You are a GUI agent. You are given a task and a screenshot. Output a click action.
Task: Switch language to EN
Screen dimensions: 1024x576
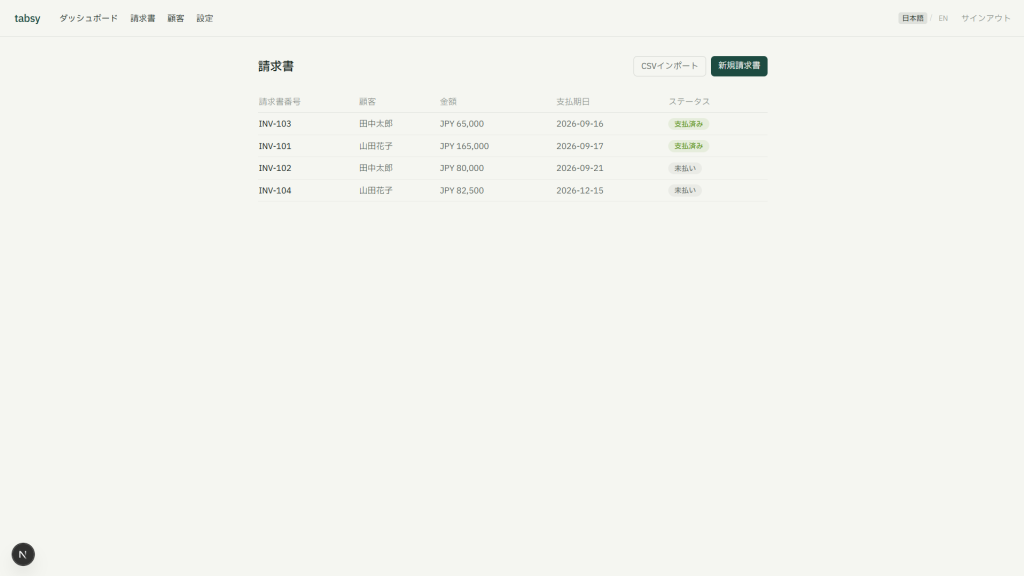(943, 18)
